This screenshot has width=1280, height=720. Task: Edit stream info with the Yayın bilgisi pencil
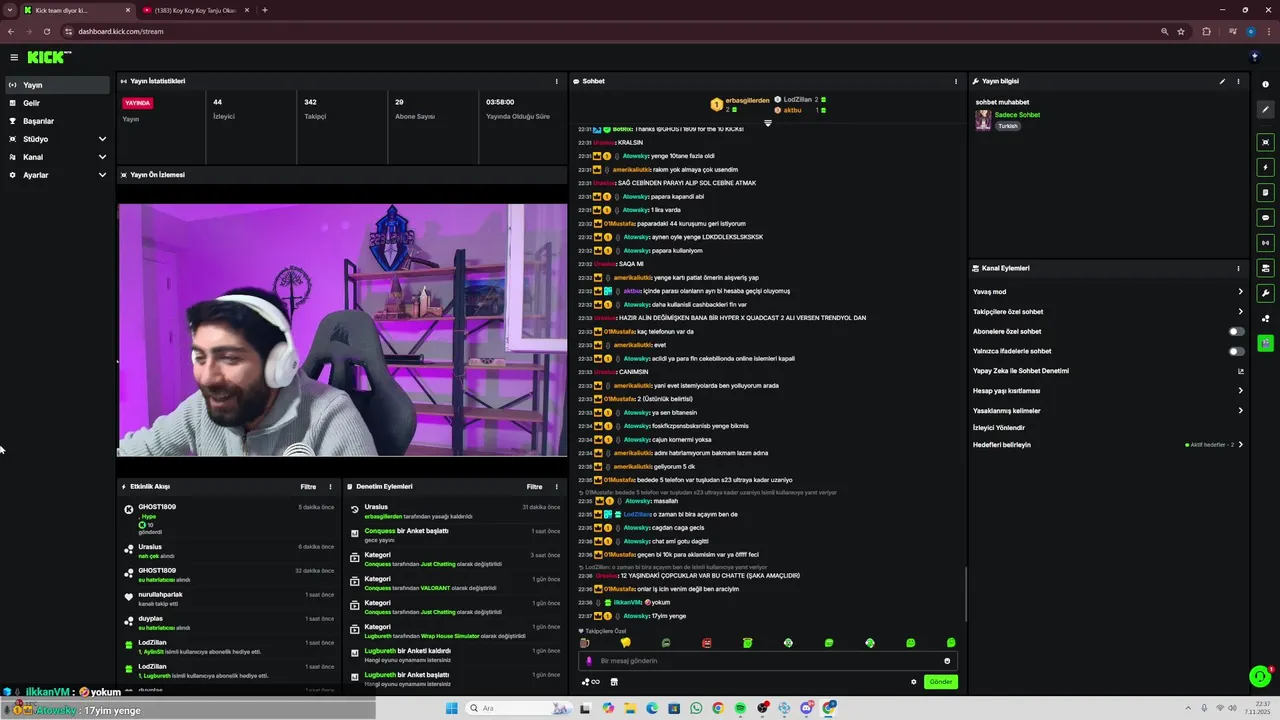coord(1222,81)
